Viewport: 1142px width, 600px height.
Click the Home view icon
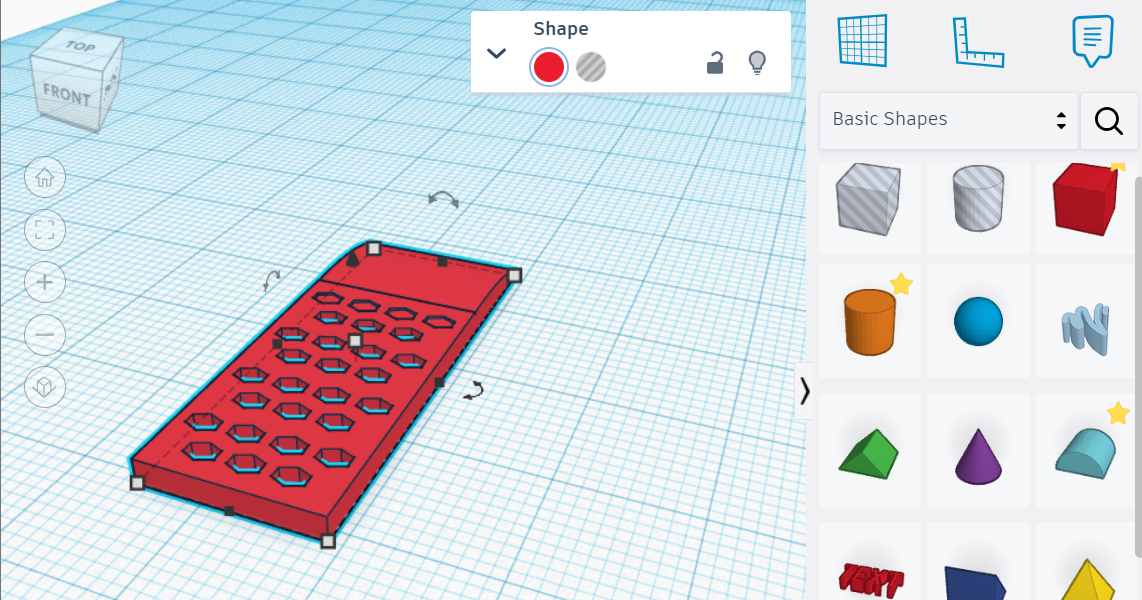[x=44, y=177]
